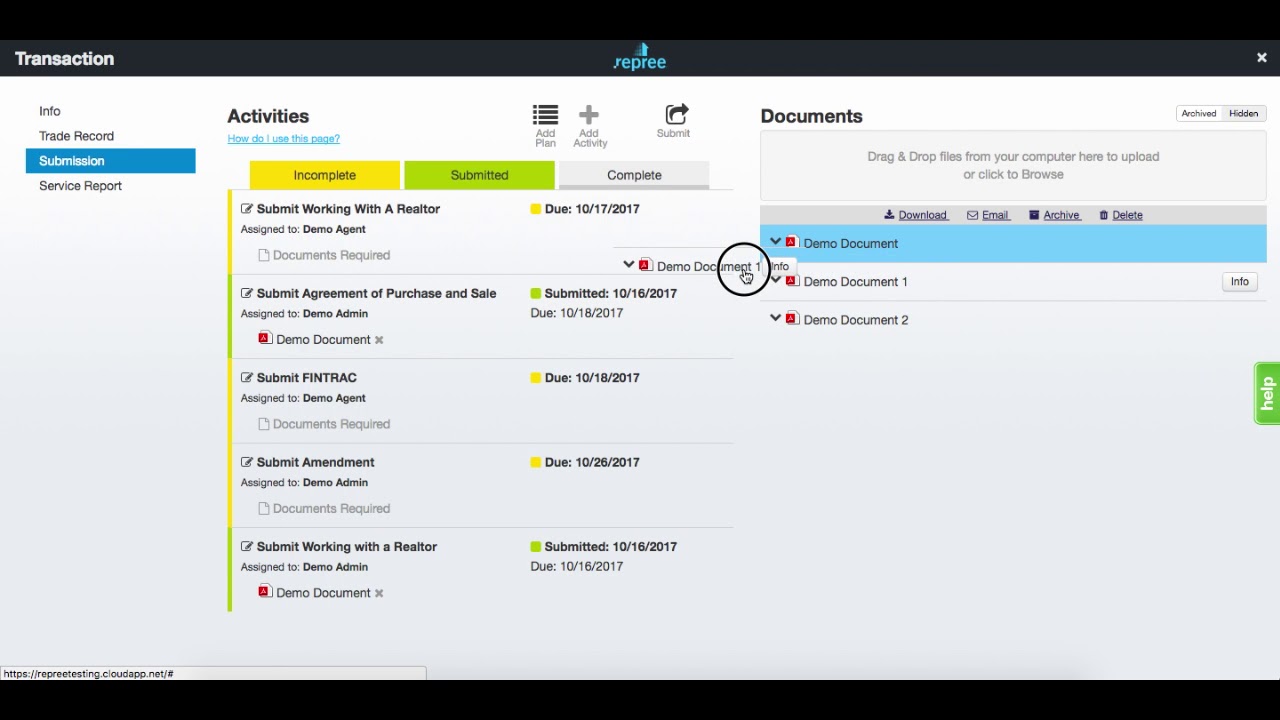Click PDF icon of Demo Document row
The height and width of the screenshot is (720, 1280).
point(792,242)
